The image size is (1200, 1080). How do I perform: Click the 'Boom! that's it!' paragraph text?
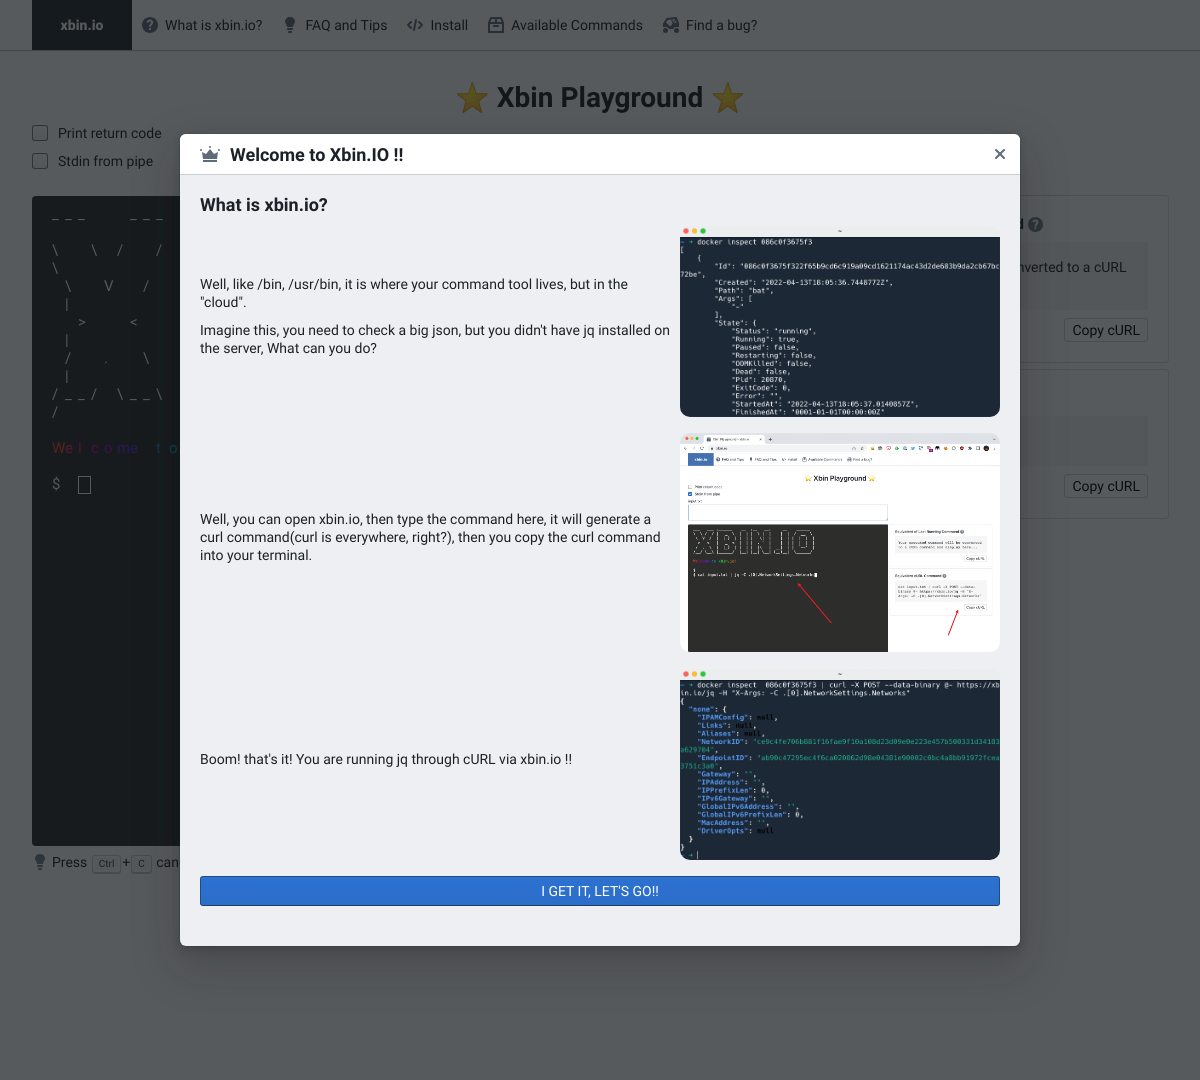point(386,759)
